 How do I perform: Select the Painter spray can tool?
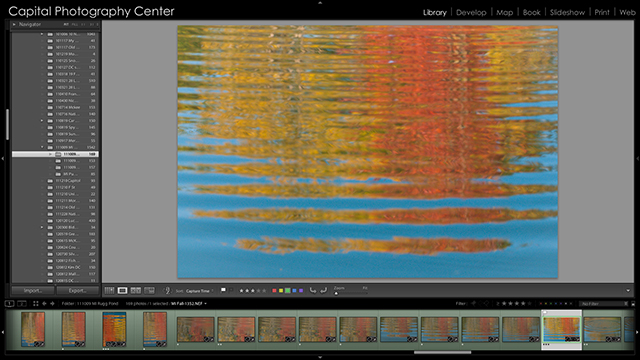point(167,291)
